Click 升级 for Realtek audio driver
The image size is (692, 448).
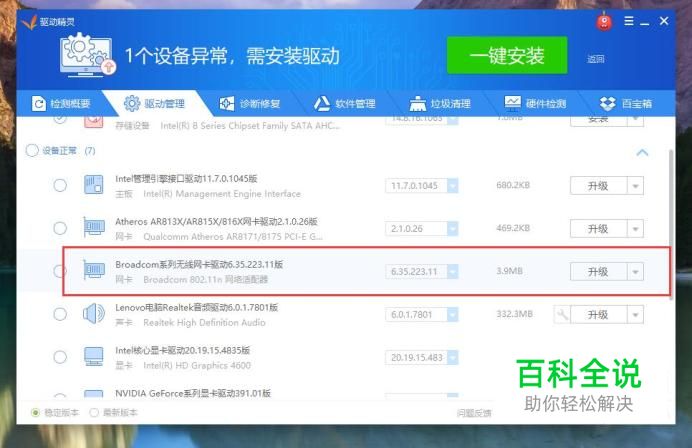click(598, 314)
